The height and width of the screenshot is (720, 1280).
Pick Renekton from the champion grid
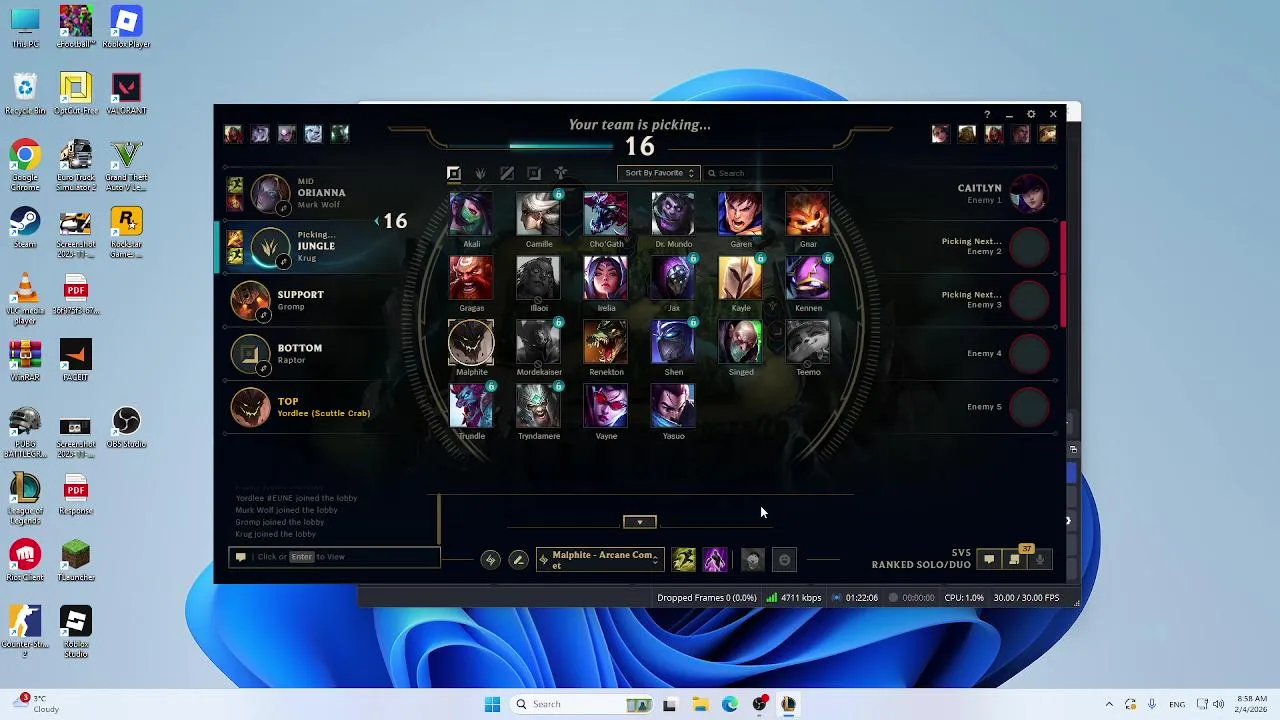tap(606, 342)
